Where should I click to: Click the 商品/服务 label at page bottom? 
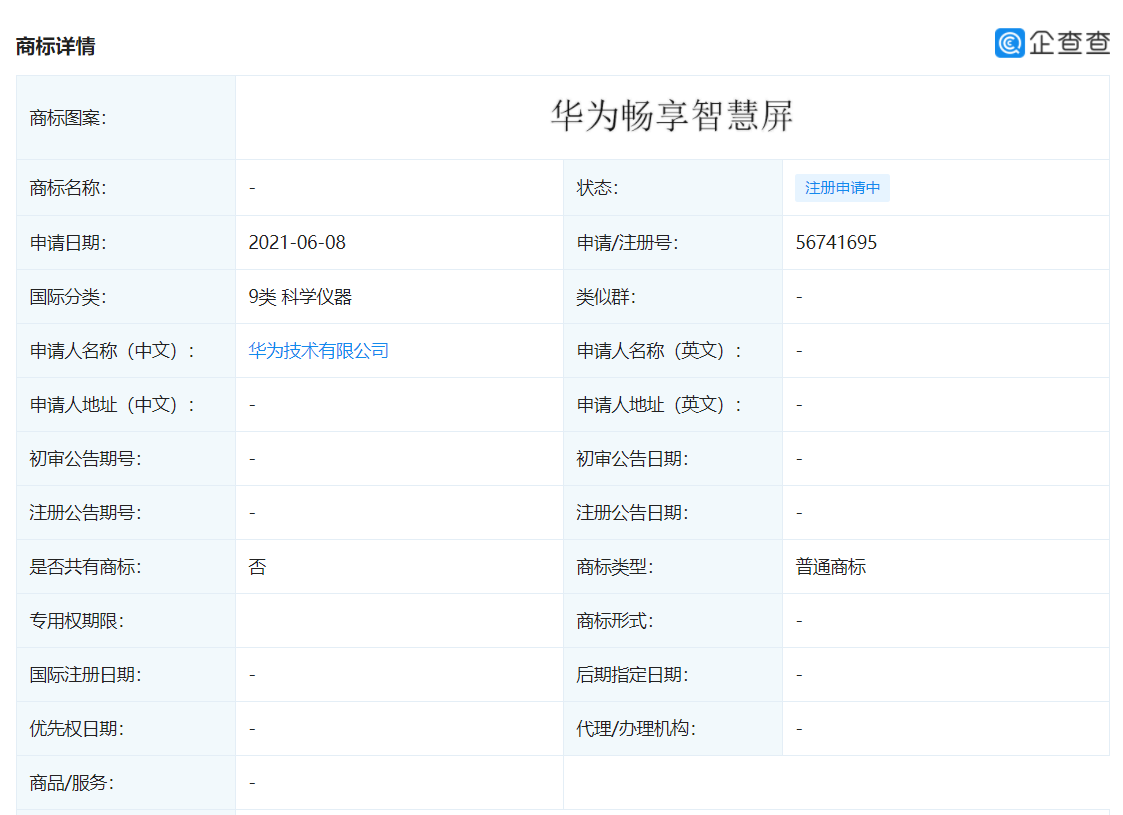pos(70,782)
